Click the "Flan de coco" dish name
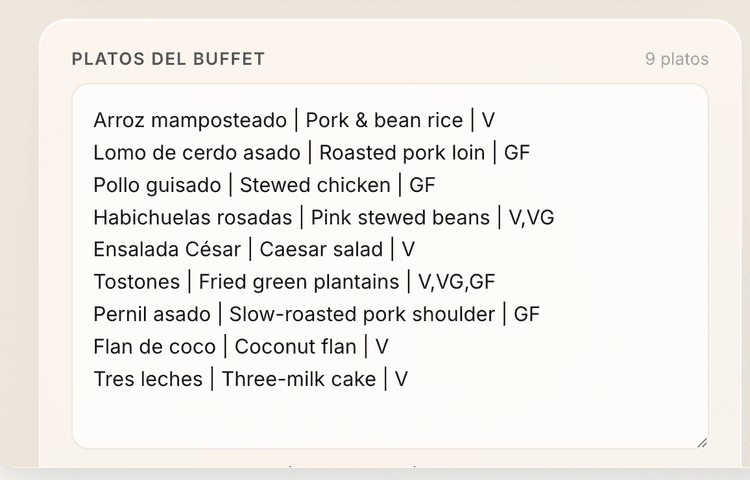 click(x=154, y=347)
